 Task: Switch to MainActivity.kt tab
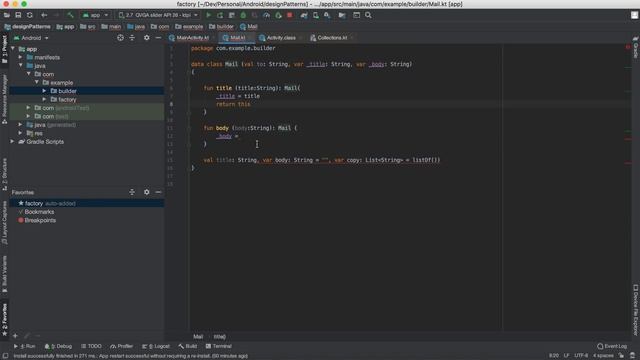pos(192,38)
